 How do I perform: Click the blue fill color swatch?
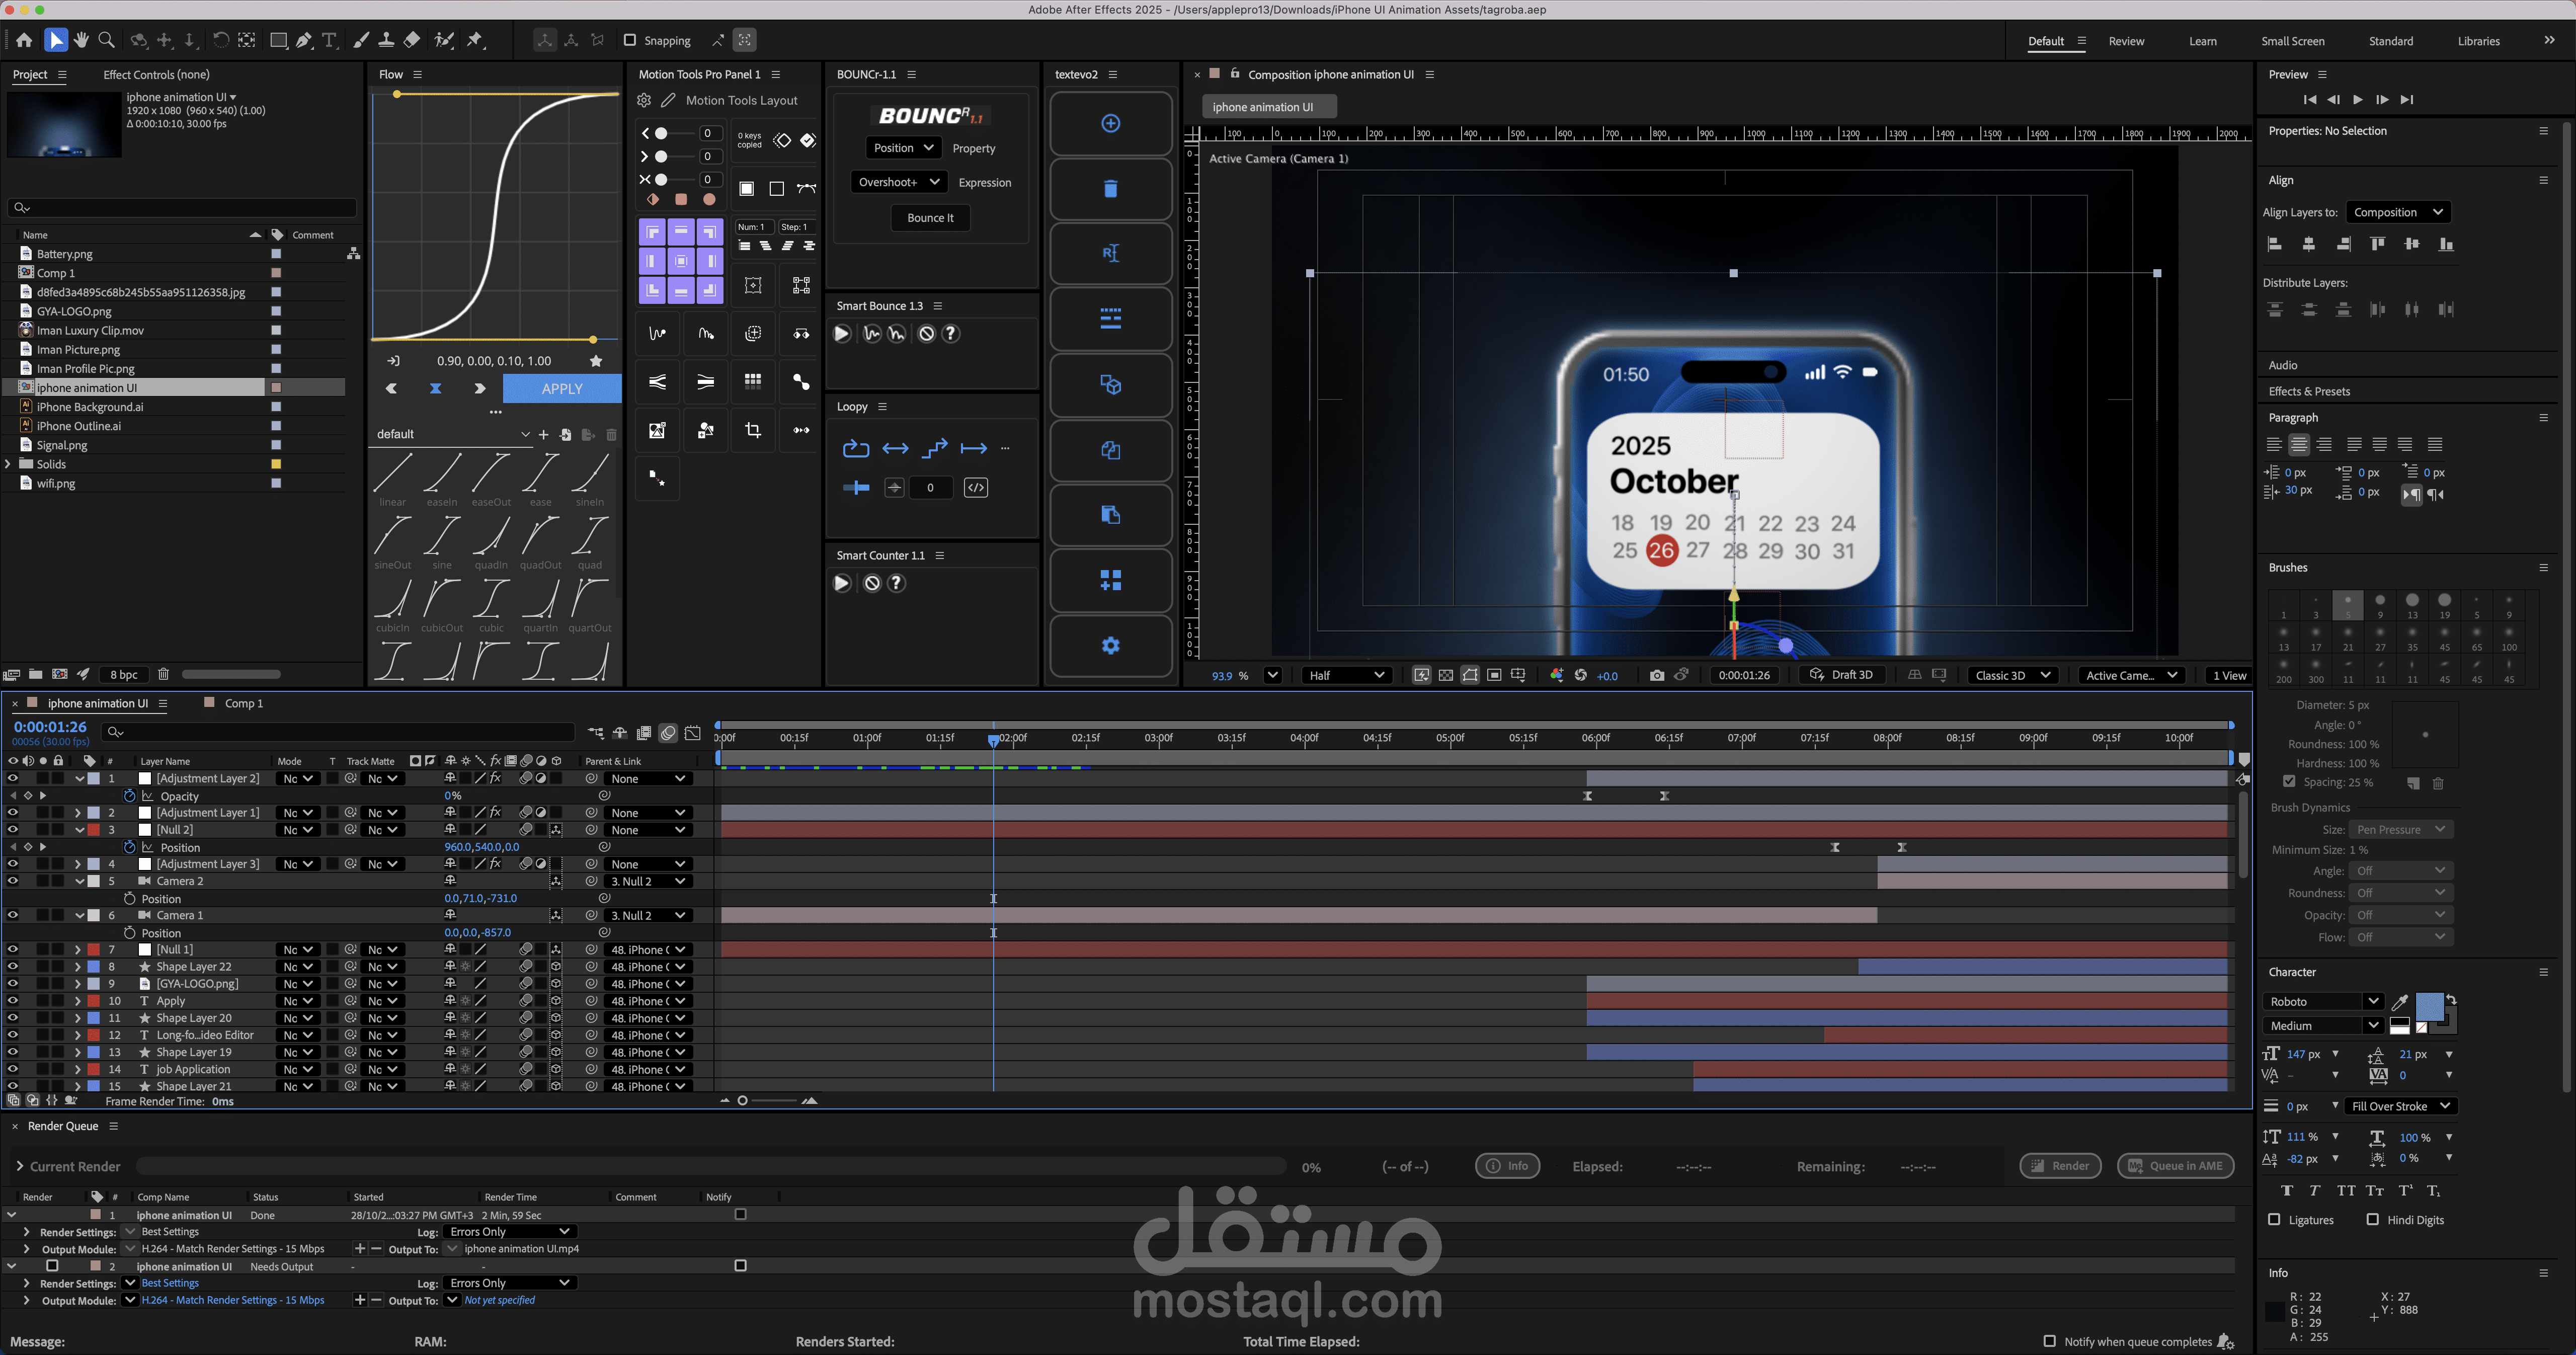pos(2429,1006)
